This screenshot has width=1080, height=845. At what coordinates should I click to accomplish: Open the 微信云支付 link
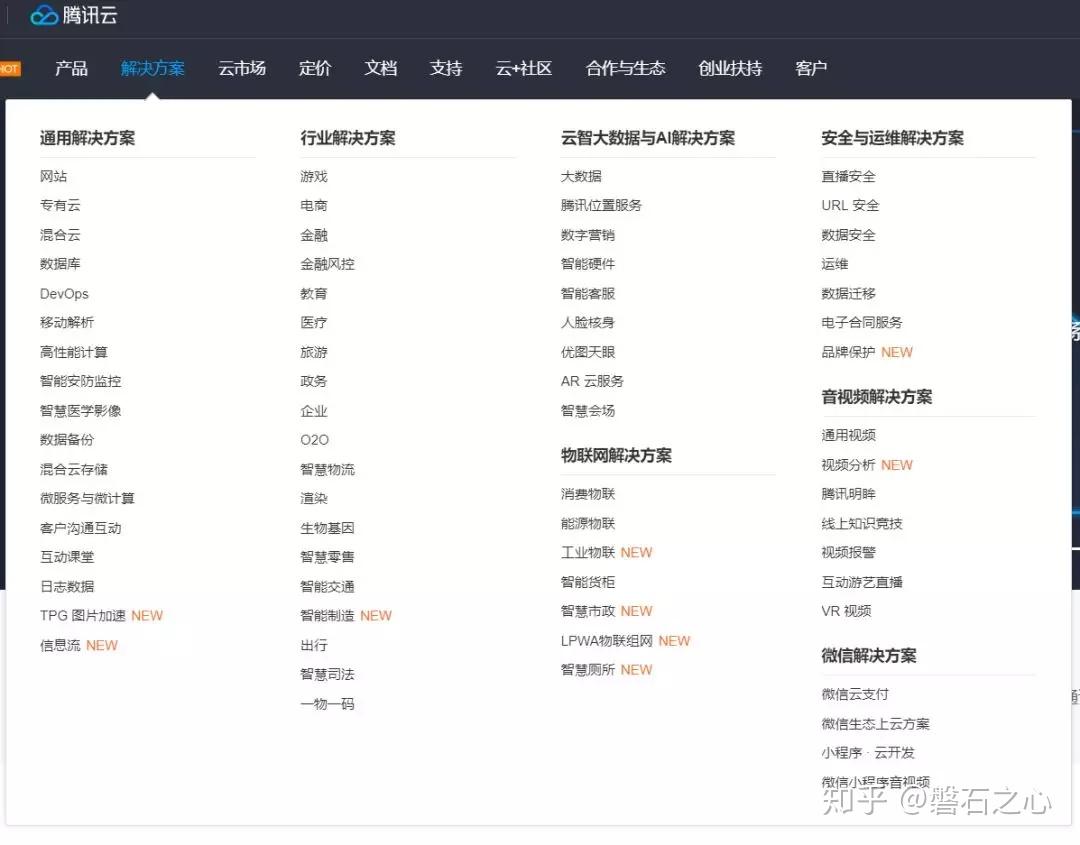click(x=855, y=694)
